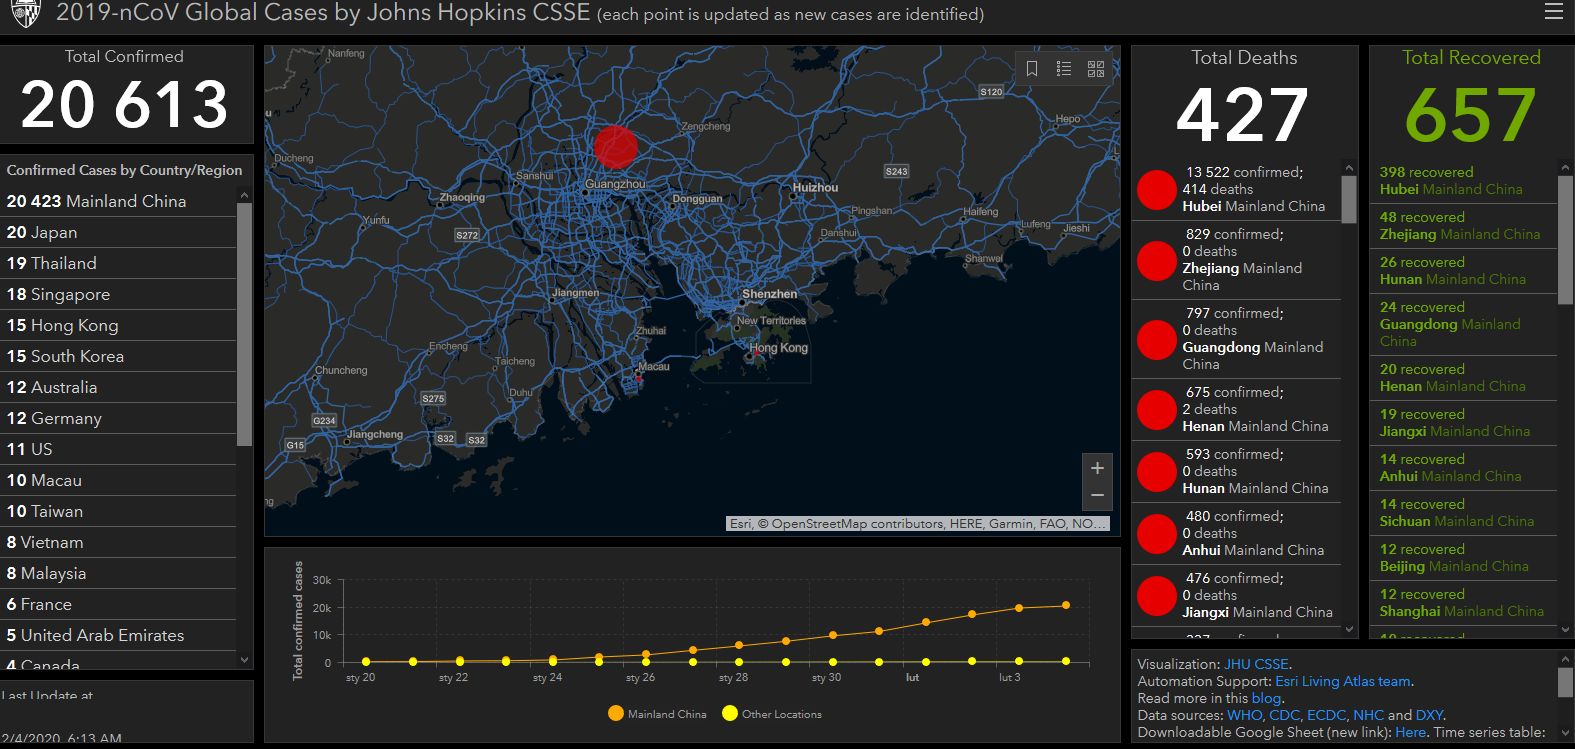
Task: Click the Johns Hopkins shield logo
Action: coord(24,13)
